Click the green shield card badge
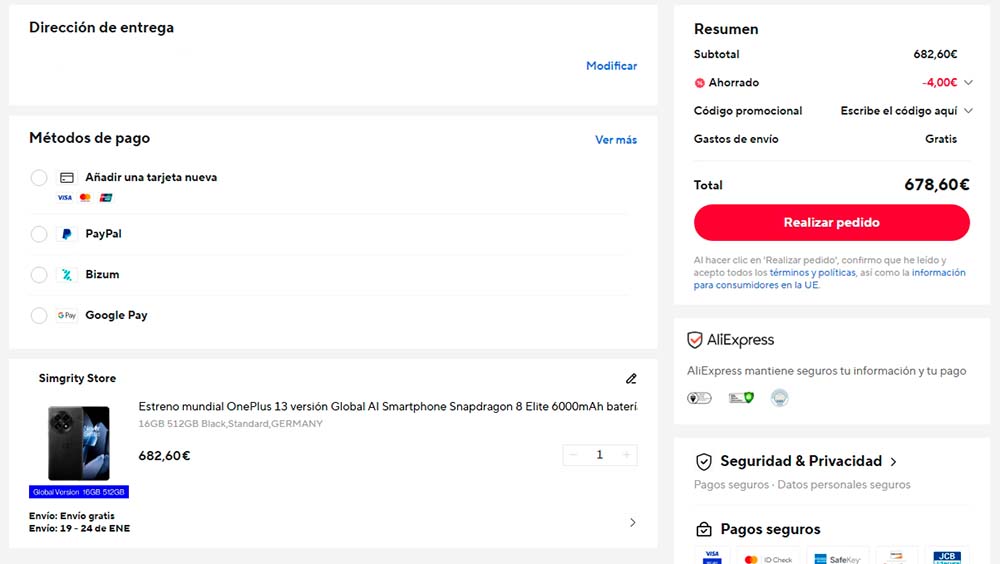 point(741,398)
